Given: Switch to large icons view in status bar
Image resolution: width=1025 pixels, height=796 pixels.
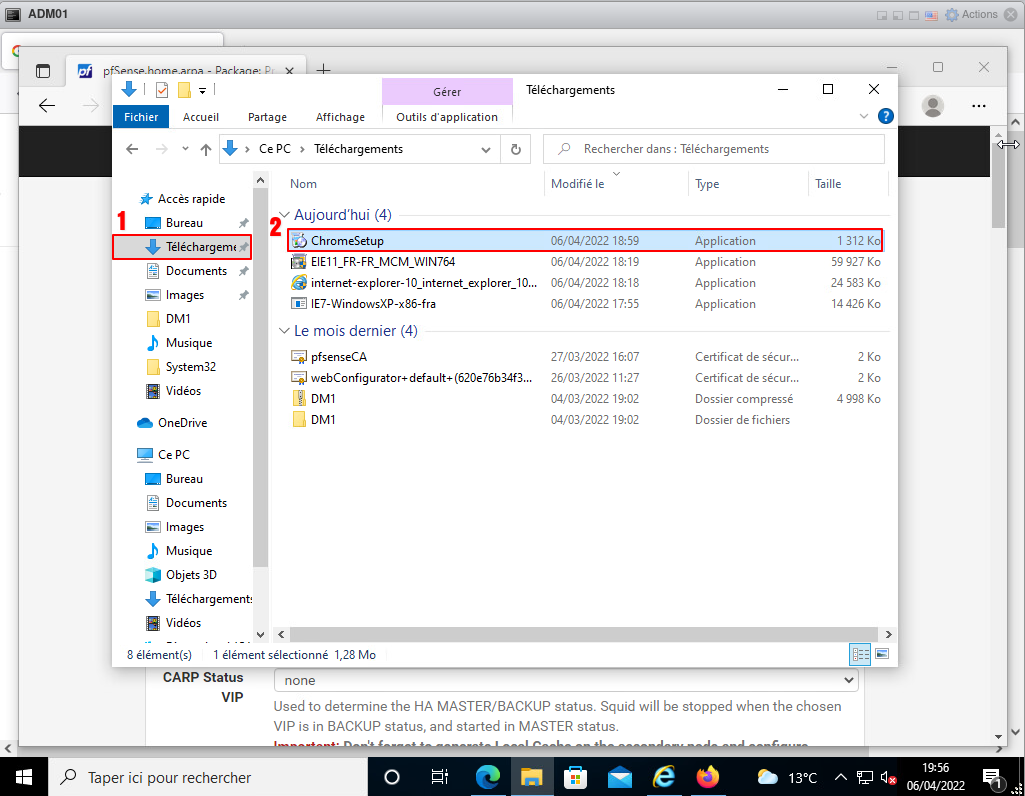Looking at the screenshot, I should tap(881, 654).
